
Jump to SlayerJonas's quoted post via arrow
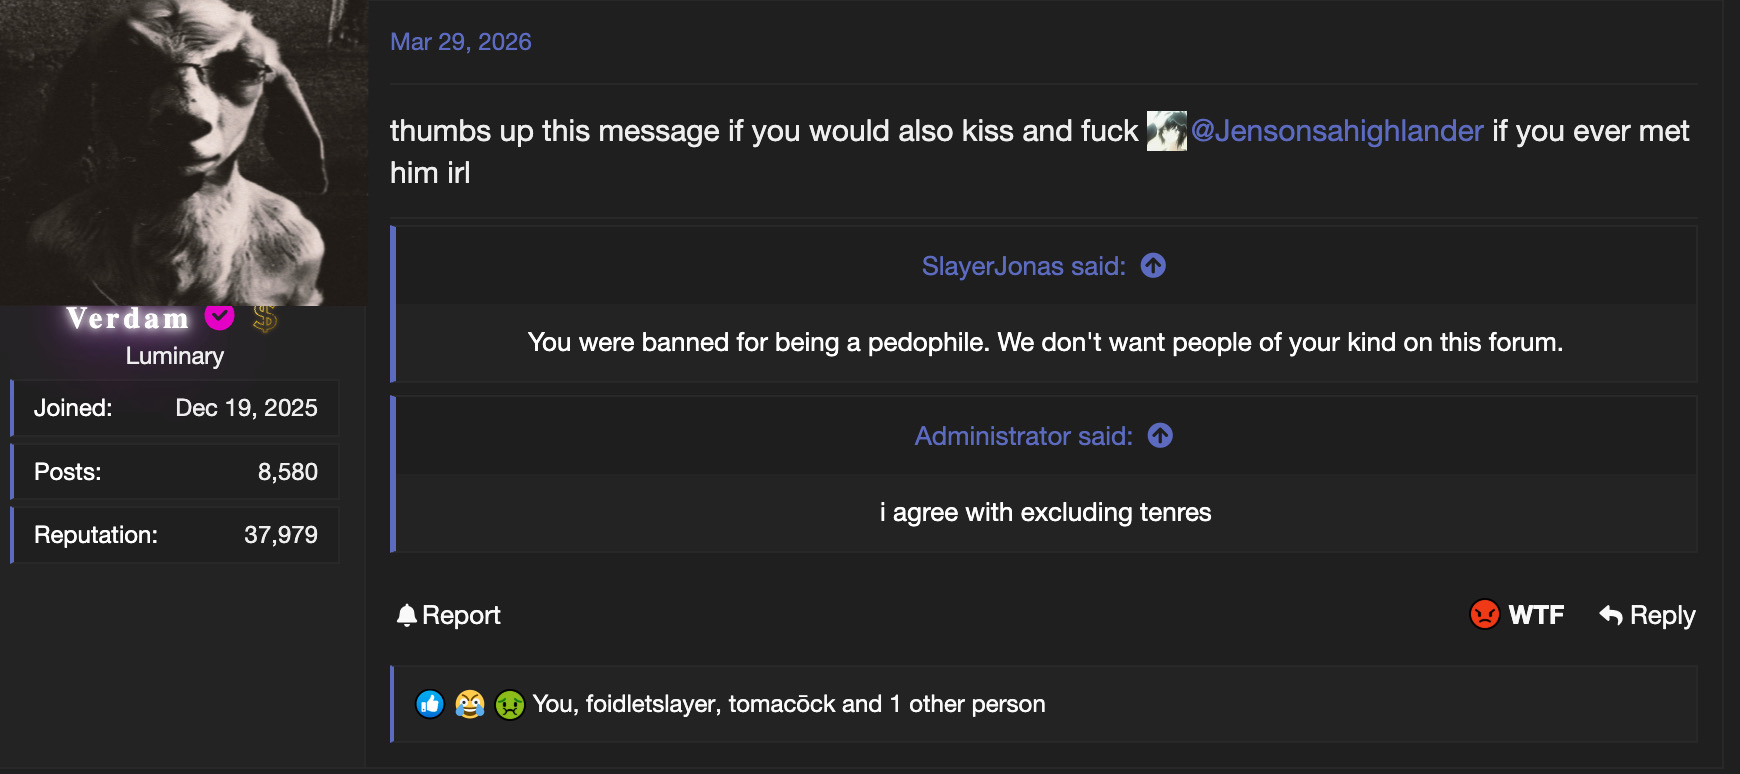1153,265
